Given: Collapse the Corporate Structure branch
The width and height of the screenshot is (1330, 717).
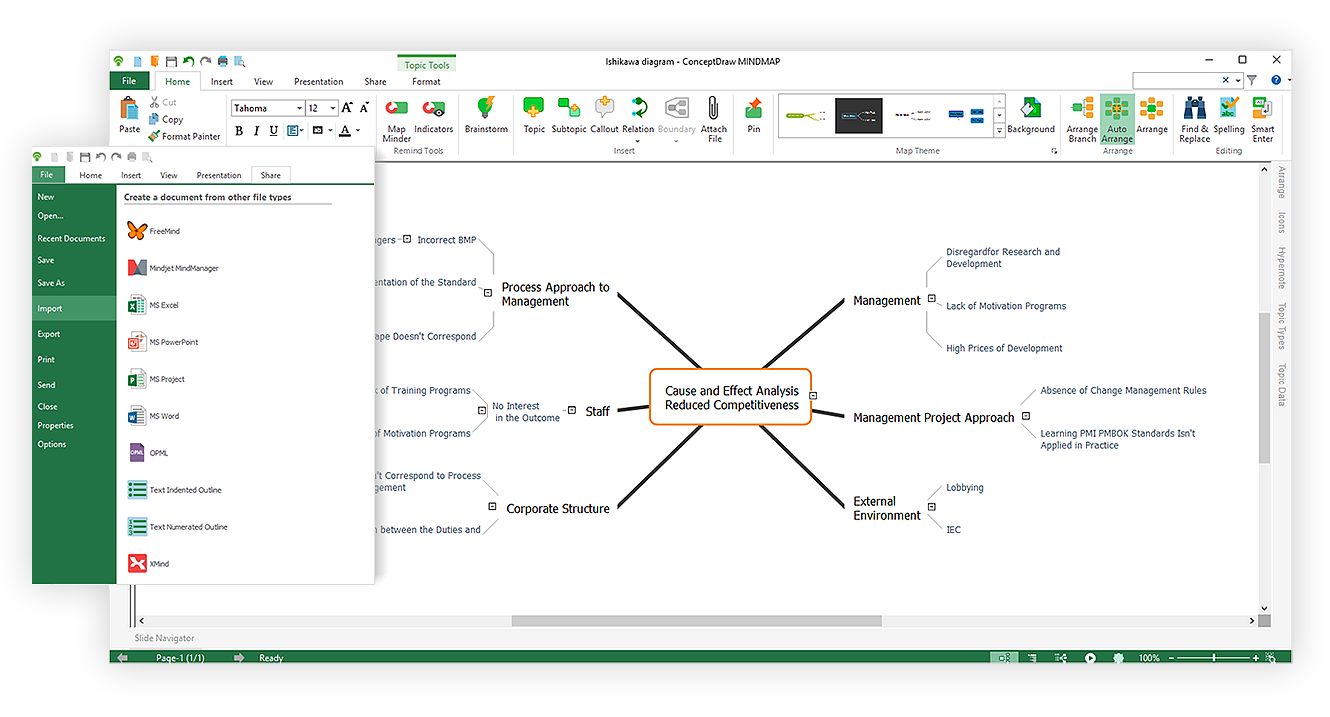Looking at the screenshot, I should click(492, 507).
